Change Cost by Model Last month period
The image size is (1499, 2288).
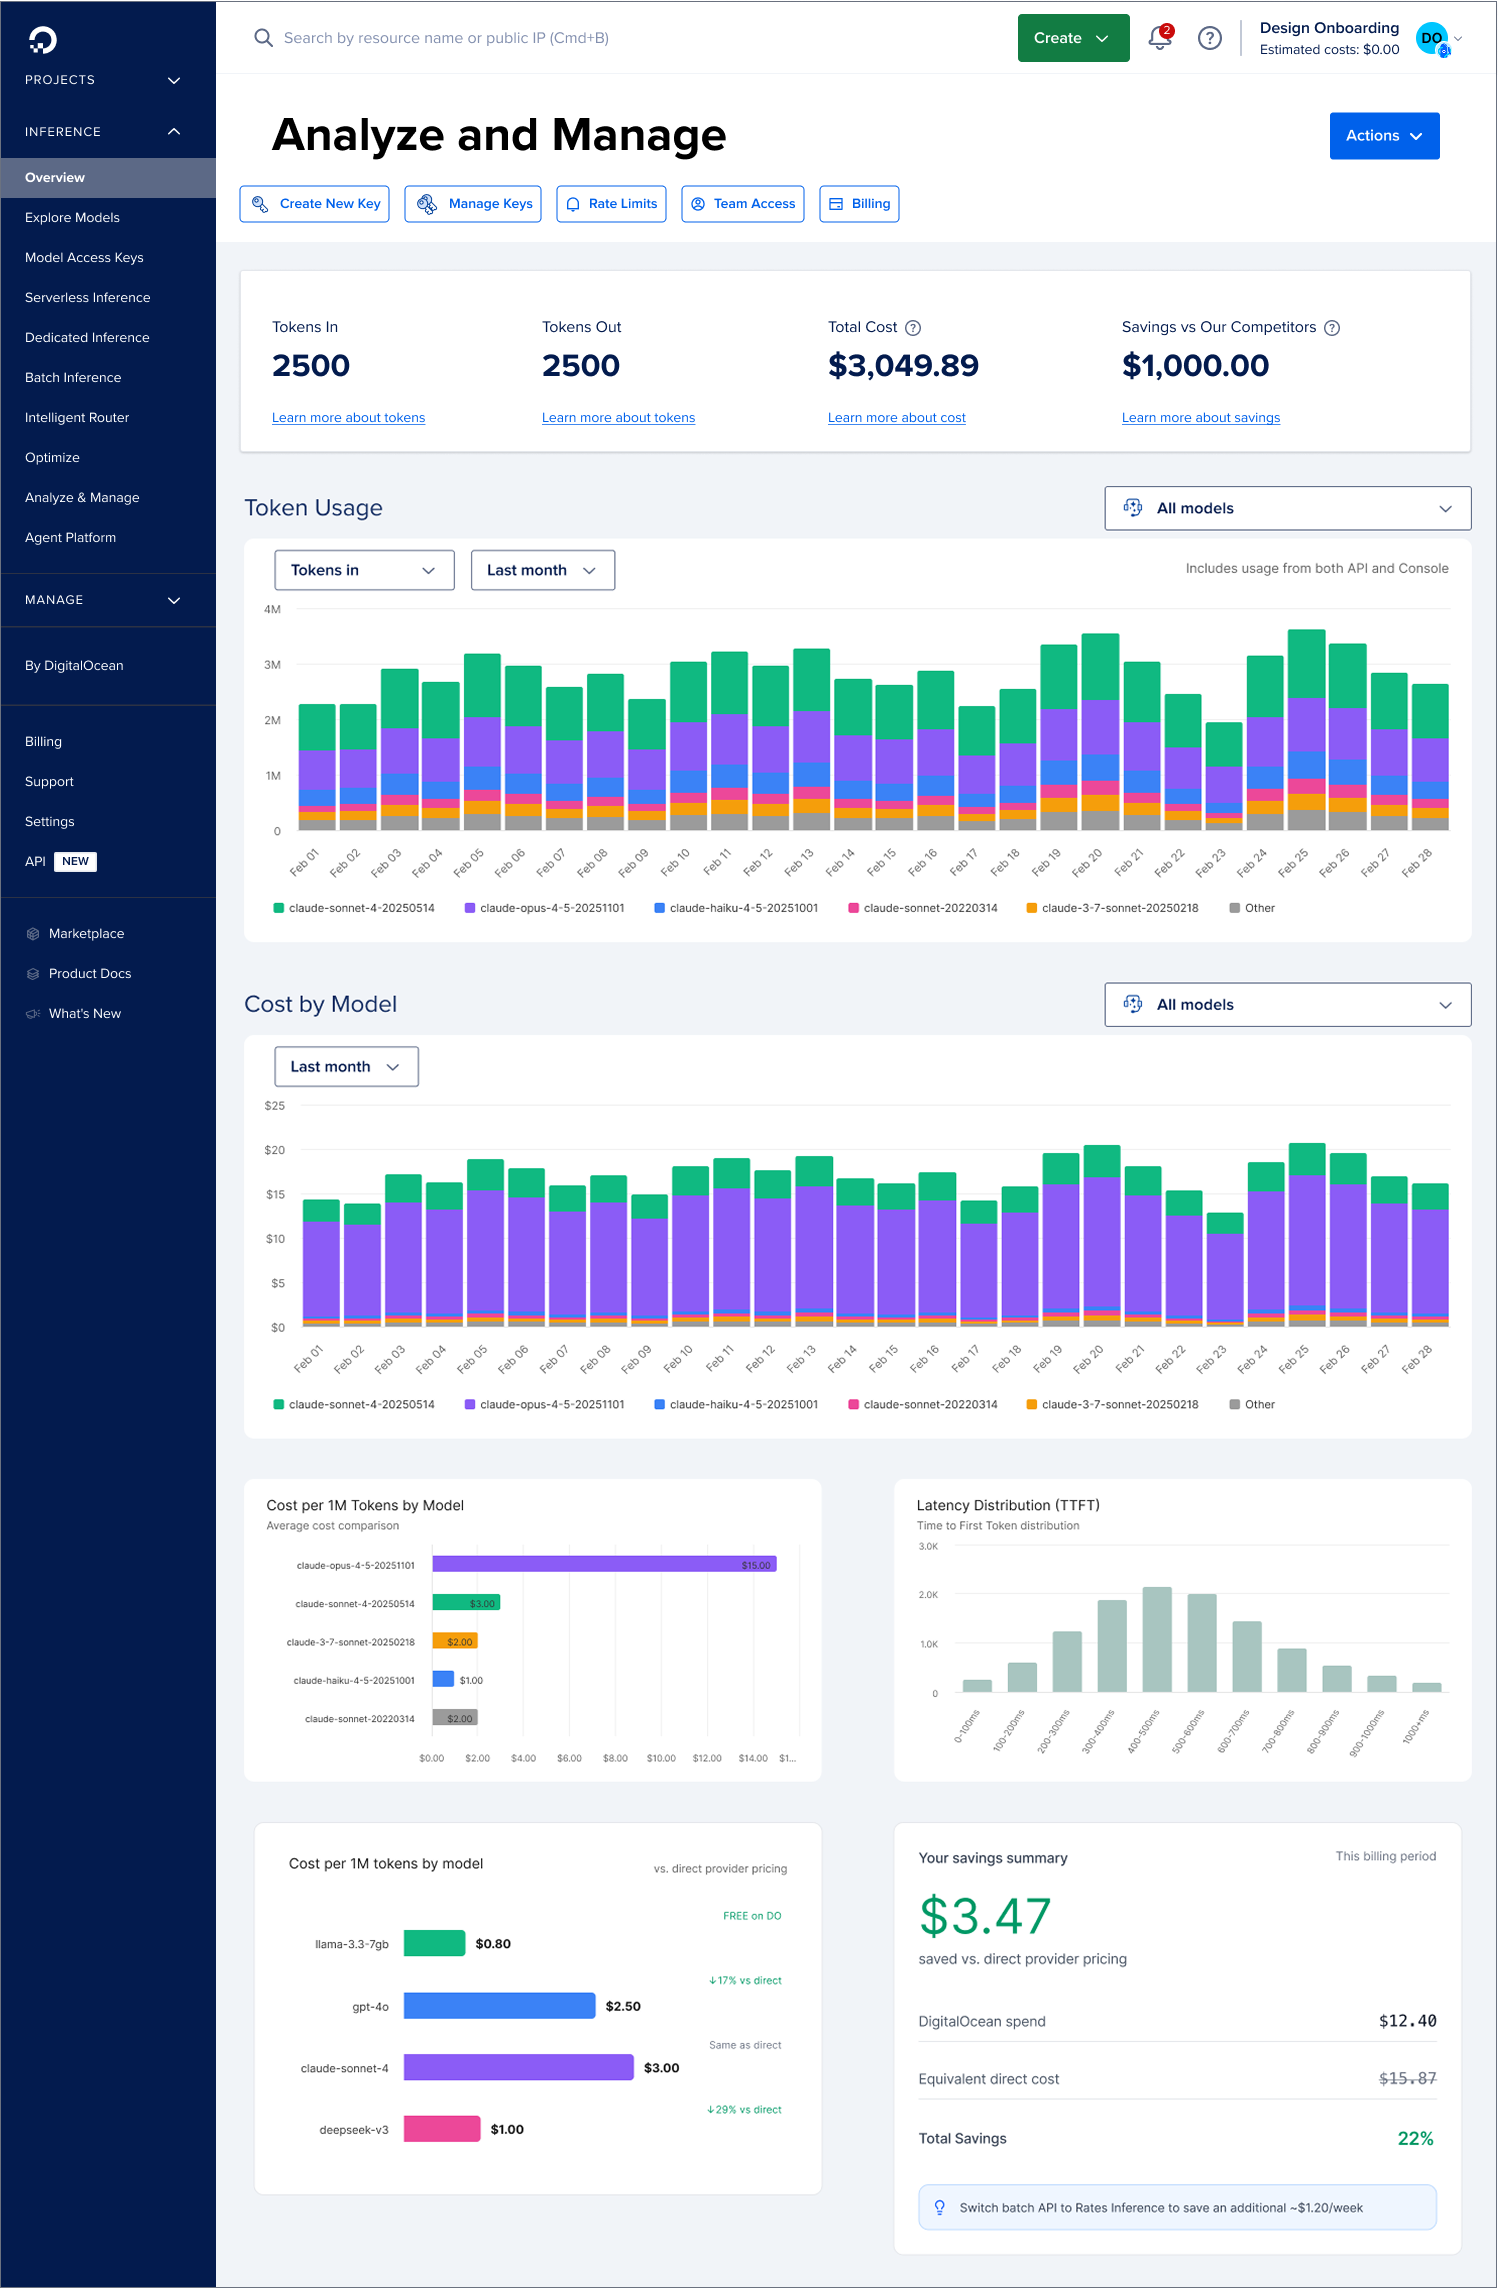tap(347, 1067)
